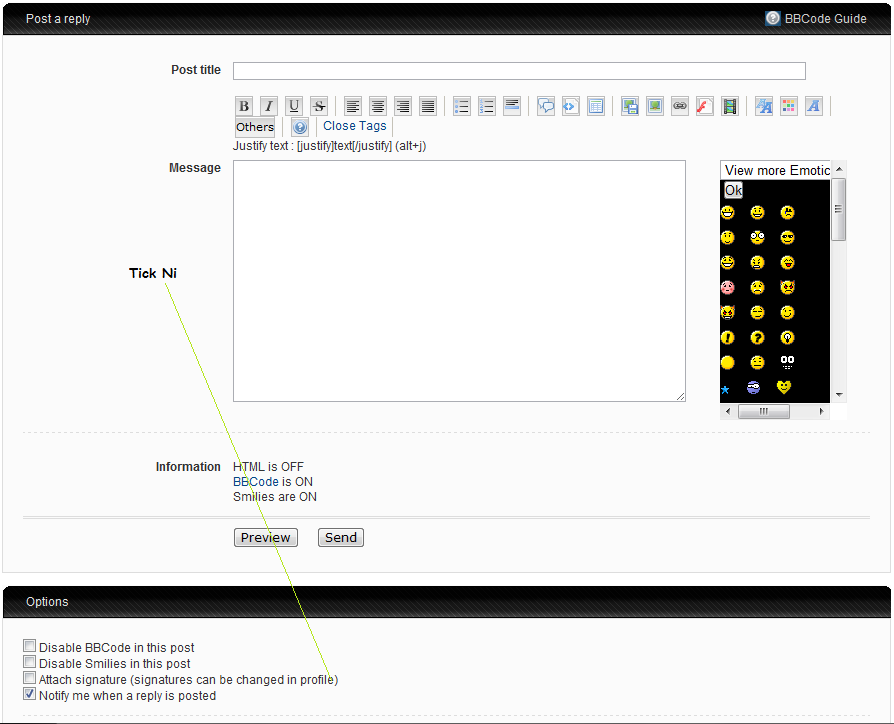Justify text alignment
This screenshot has width=894, height=724.
click(x=428, y=106)
